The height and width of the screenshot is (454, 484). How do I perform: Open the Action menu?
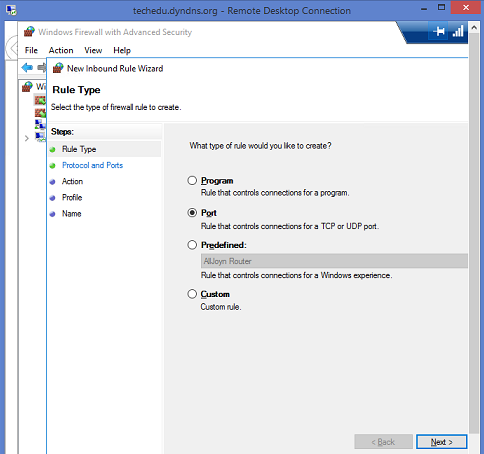[61, 50]
